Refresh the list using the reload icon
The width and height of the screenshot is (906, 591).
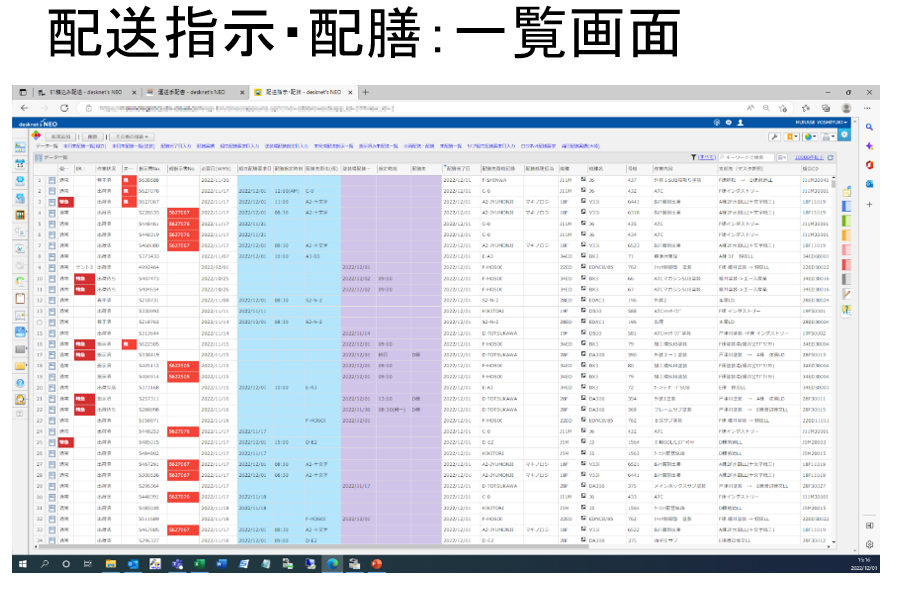(831, 156)
